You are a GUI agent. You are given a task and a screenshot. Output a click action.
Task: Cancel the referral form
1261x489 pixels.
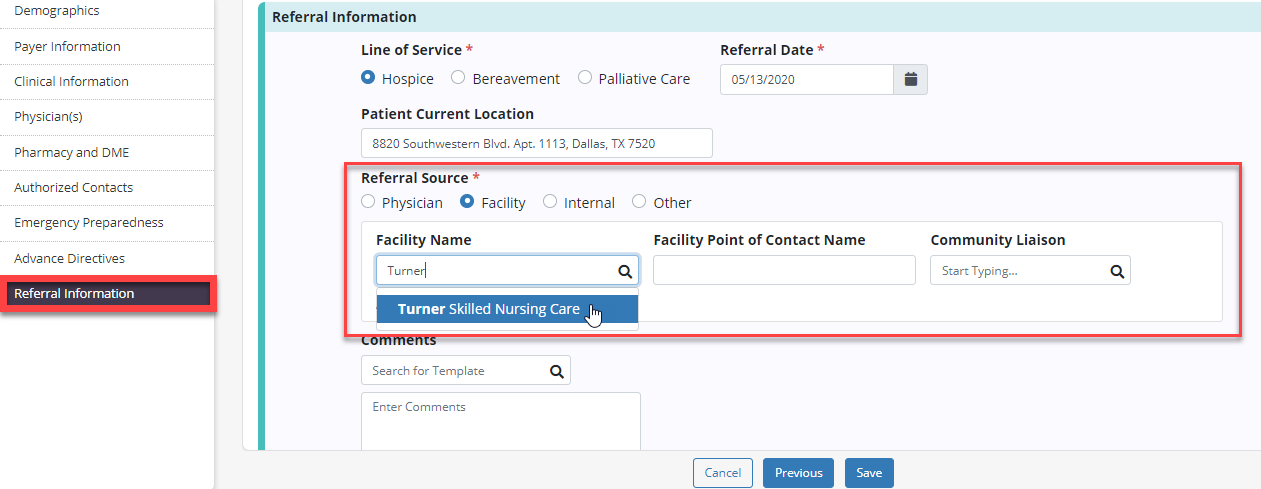(x=722, y=473)
